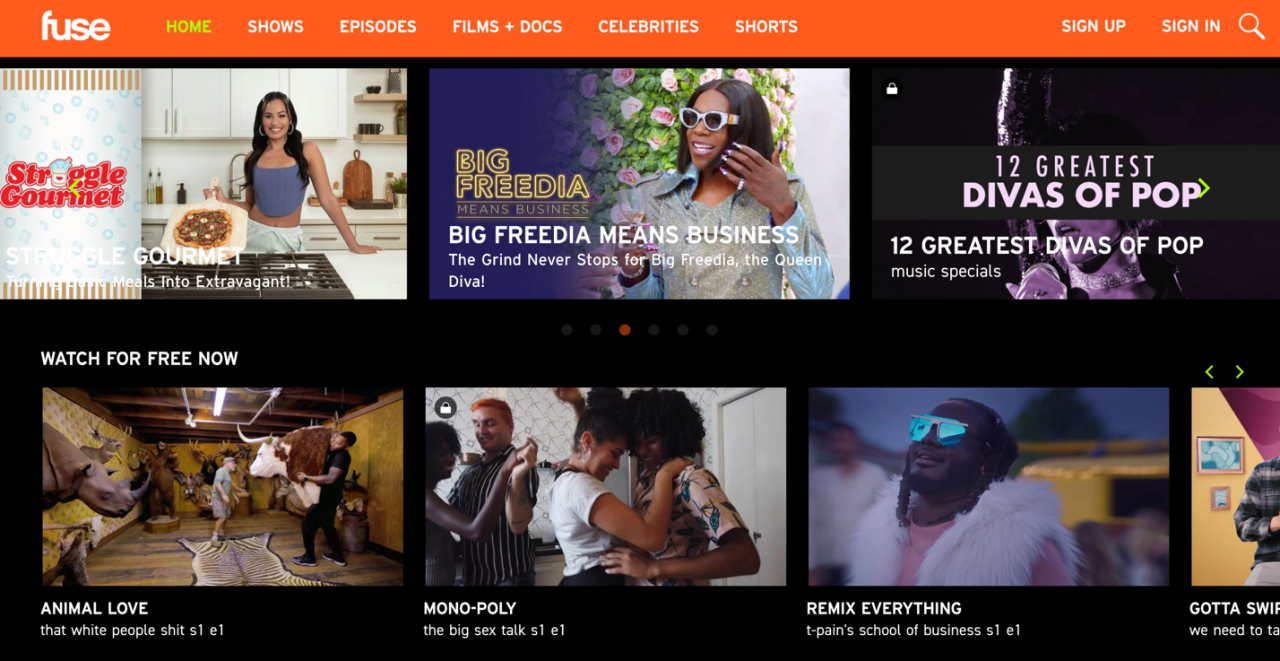The height and width of the screenshot is (661, 1280).
Task: Select the second carousel pagination dot
Action: pos(596,330)
